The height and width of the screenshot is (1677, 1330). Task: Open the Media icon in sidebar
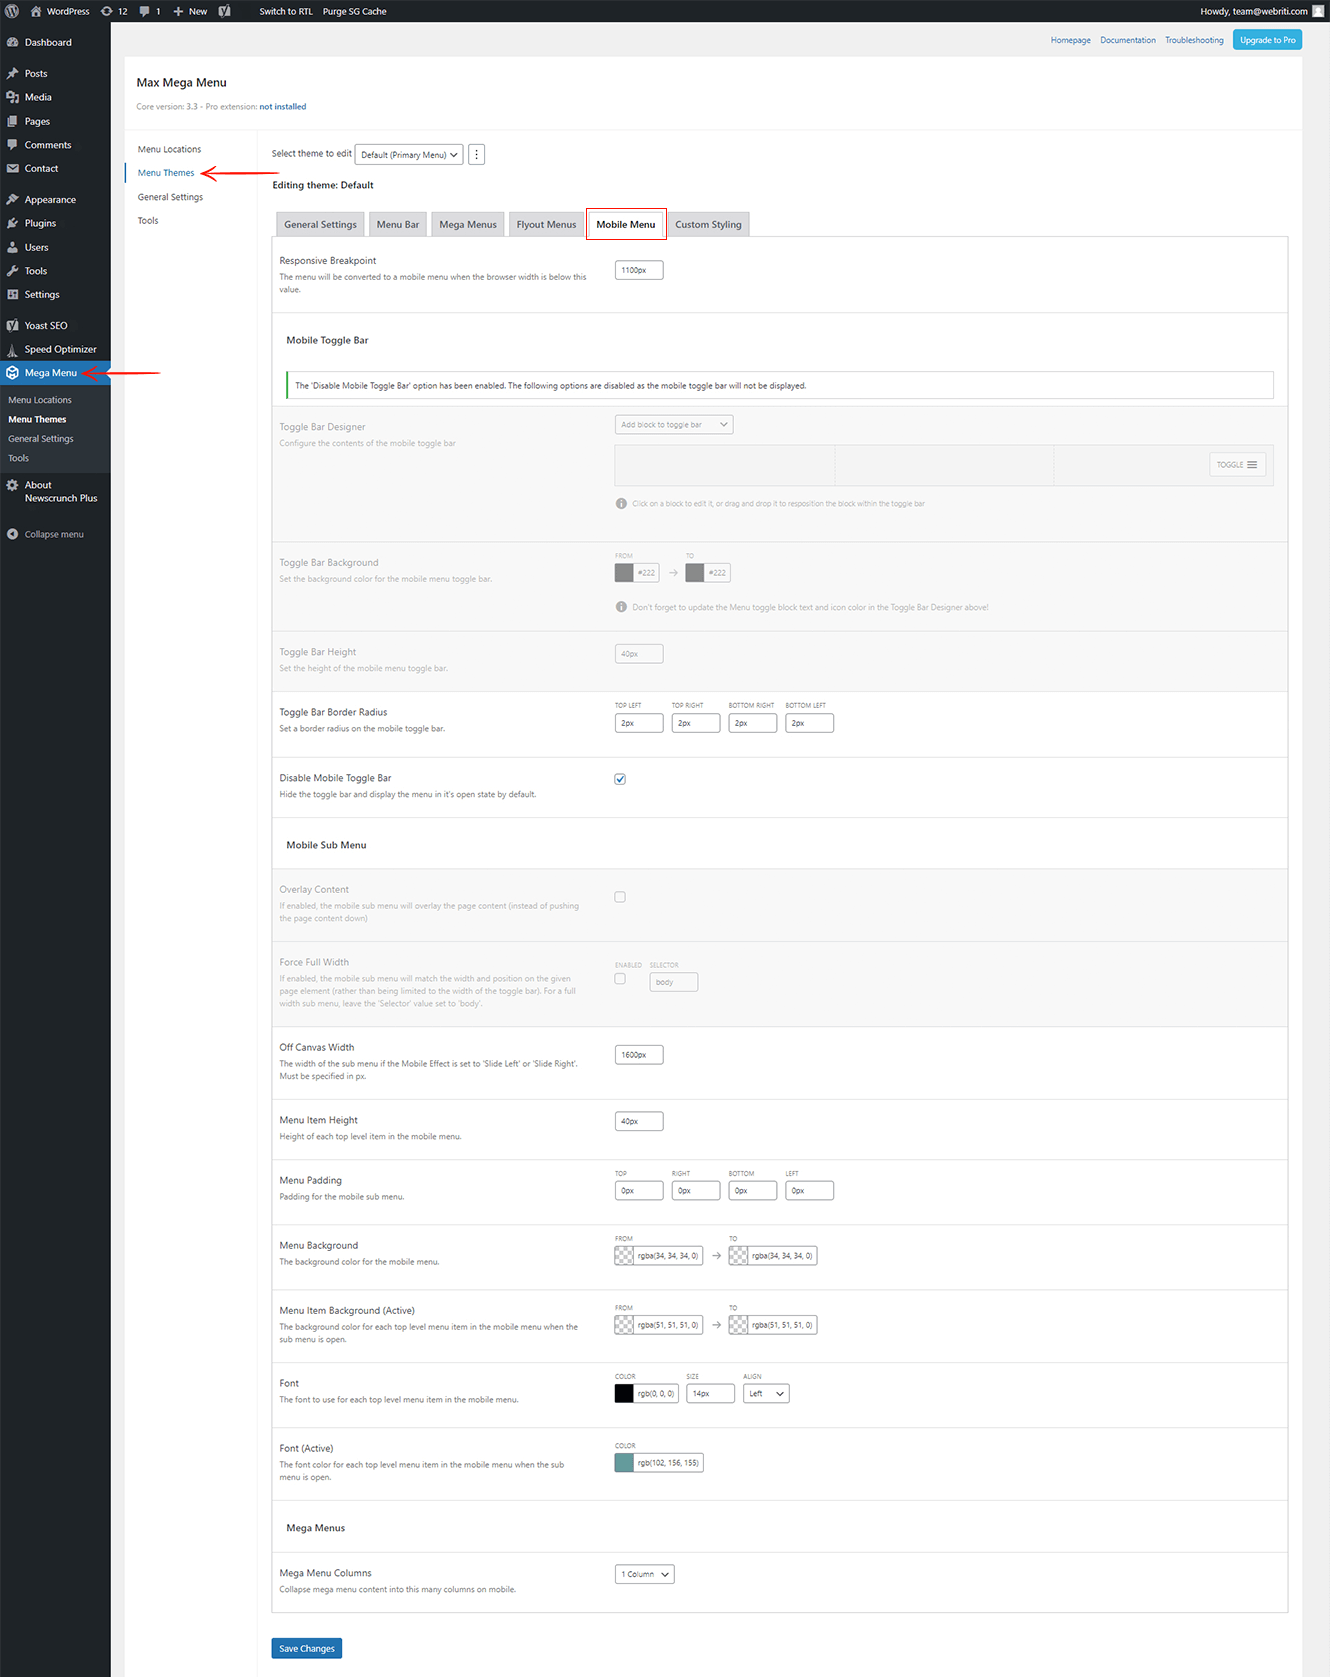13,97
